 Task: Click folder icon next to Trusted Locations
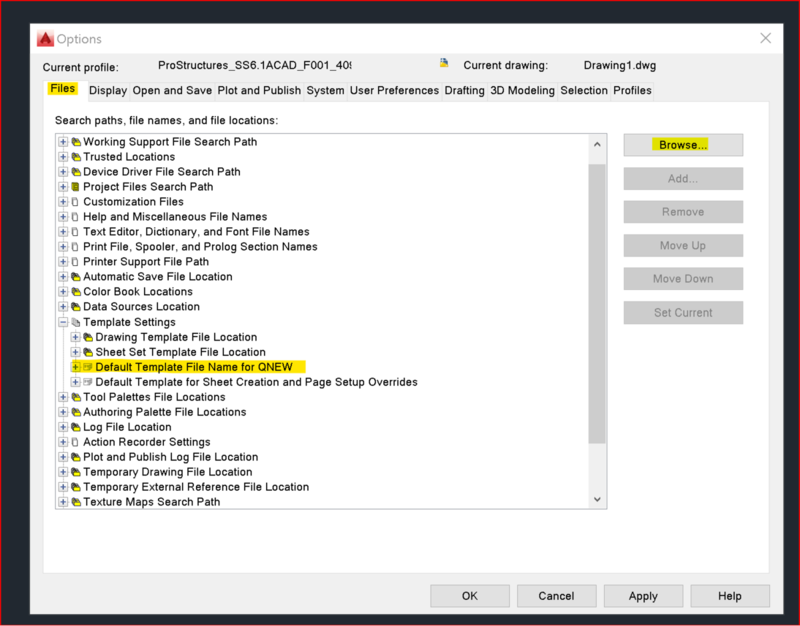pos(76,157)
